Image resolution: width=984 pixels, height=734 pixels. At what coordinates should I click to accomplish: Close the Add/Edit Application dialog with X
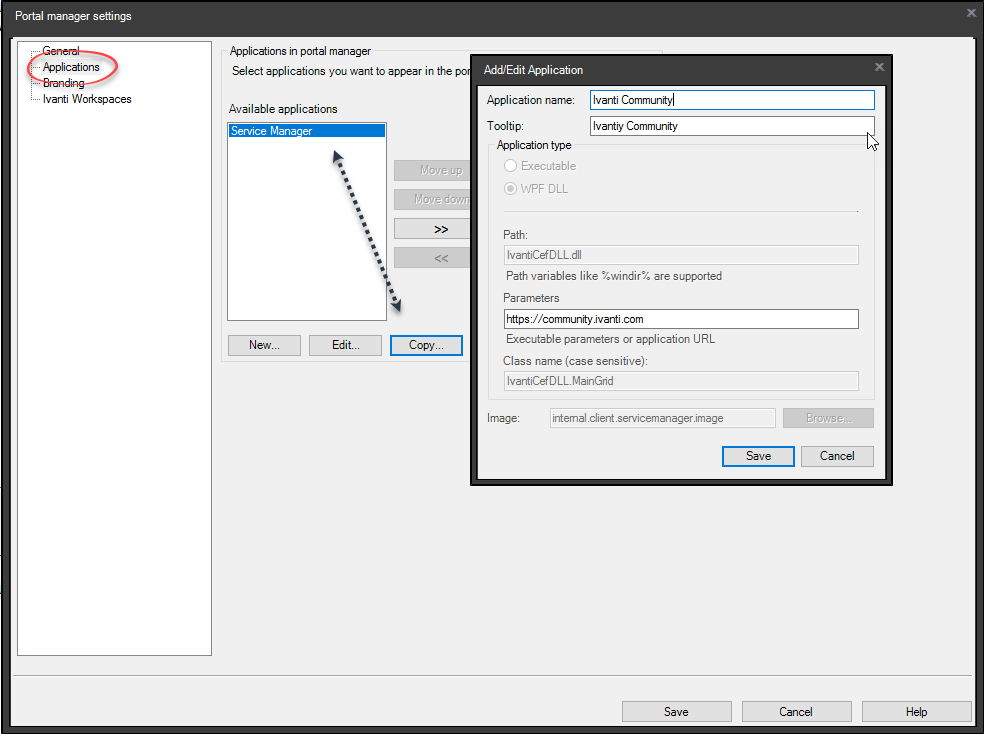tap(878, 67)
